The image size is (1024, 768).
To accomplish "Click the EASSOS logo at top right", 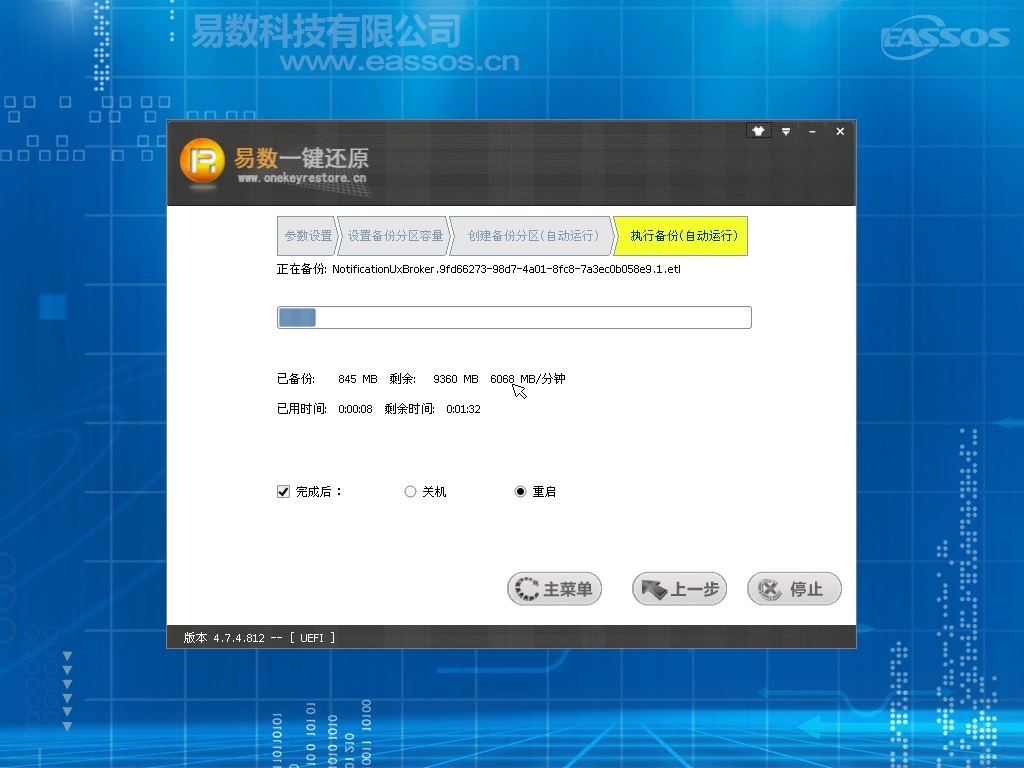I will coord(945,38).
